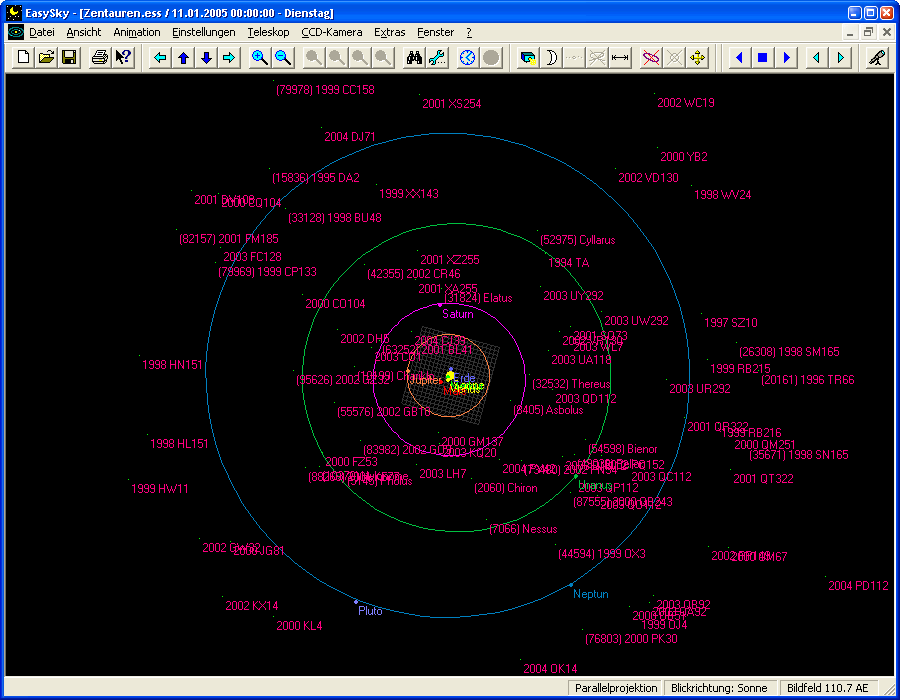Open search with the binoculars icon
The image size is (900, 700).
point(414,58)
